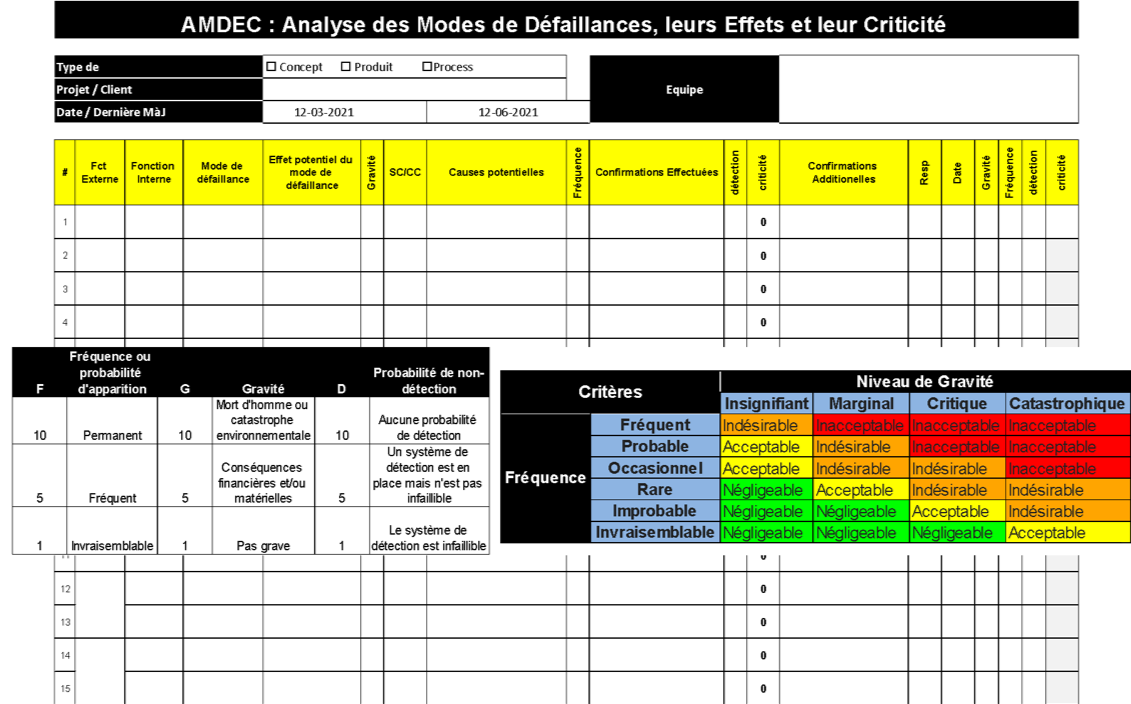Screen dimensions: 1131x704
Task: Click the criticité value 0 in row 1
Action: [763, 222]
